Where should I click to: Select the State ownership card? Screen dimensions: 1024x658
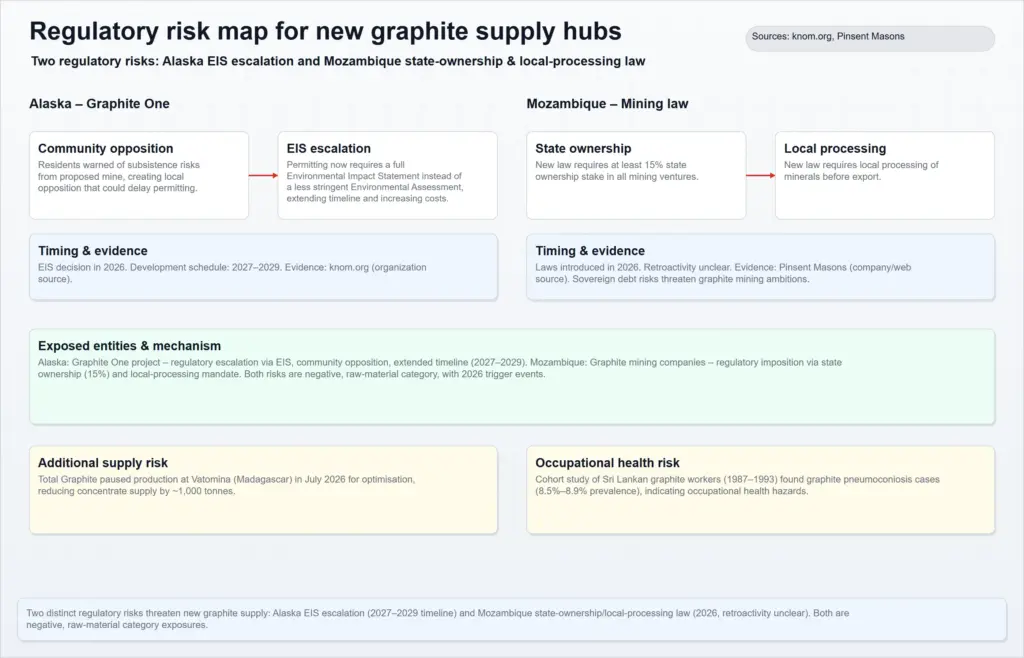point(636,176)
